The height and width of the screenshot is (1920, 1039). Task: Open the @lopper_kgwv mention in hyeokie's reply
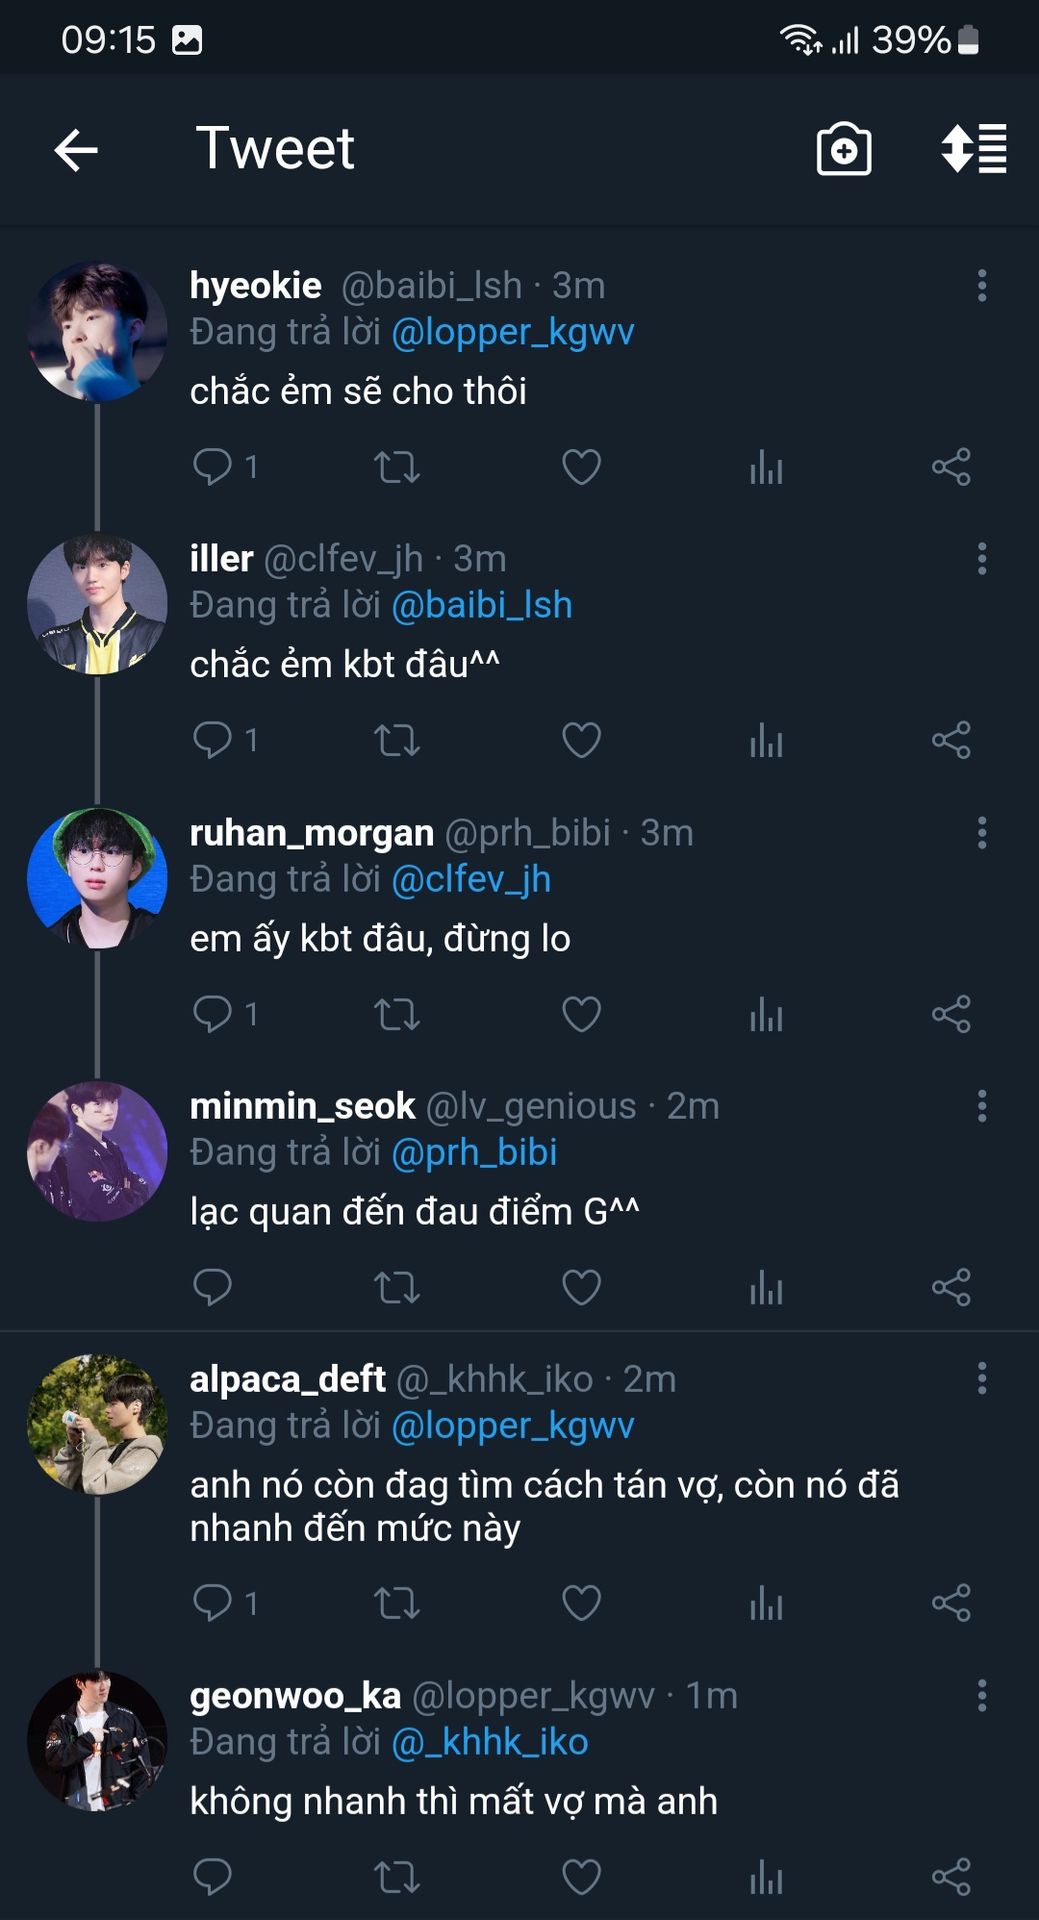pos(512,332)
